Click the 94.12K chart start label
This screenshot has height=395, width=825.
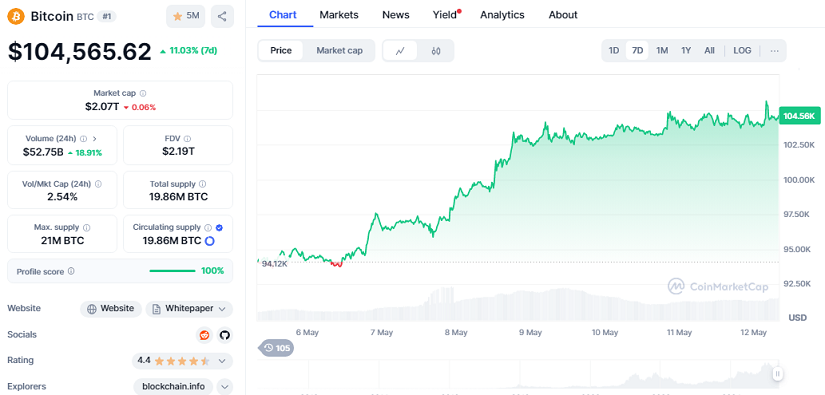click(275, 264)
